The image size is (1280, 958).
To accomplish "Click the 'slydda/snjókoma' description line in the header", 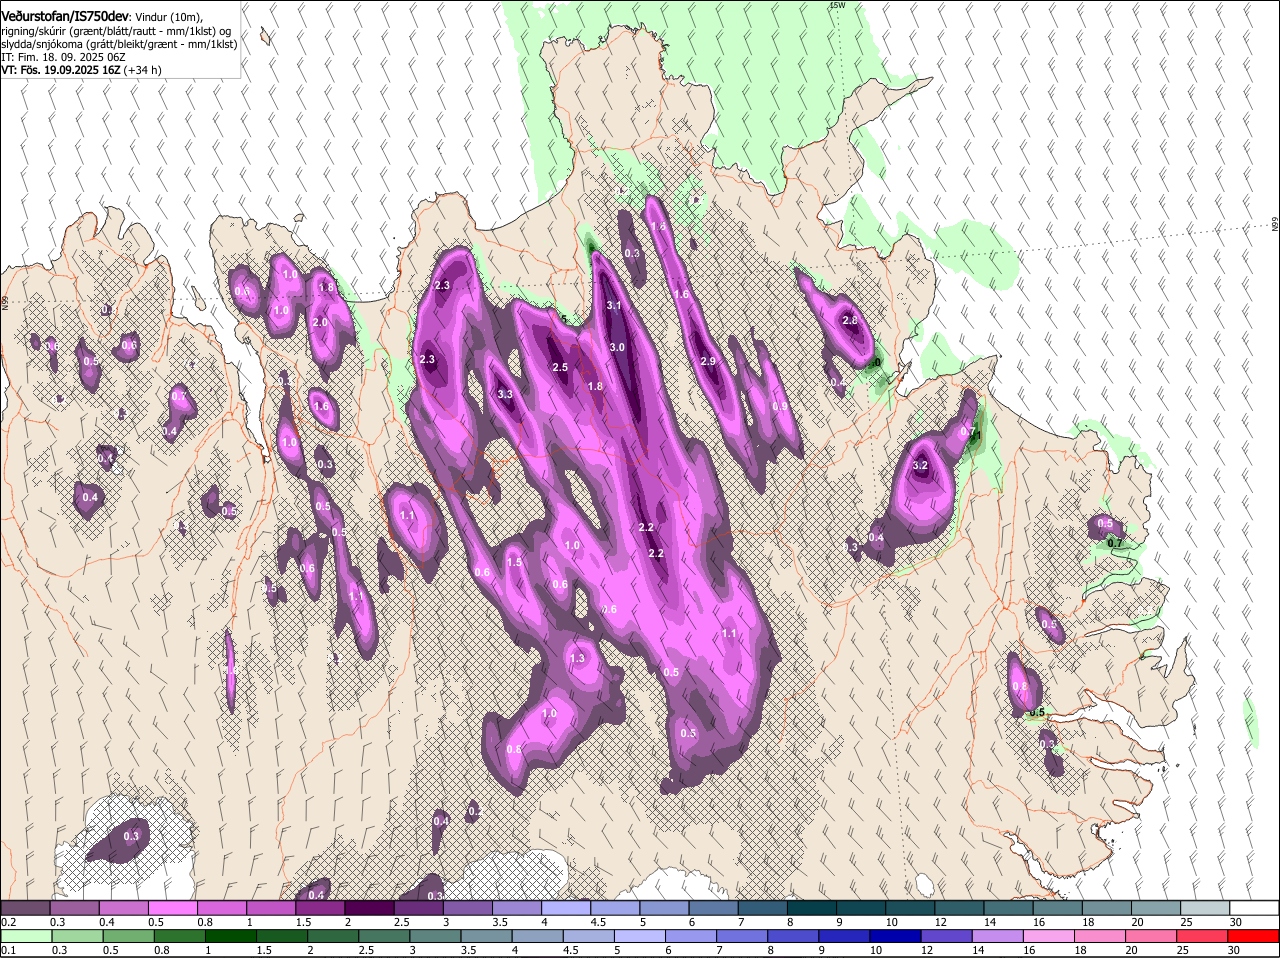I will [119, 44].
